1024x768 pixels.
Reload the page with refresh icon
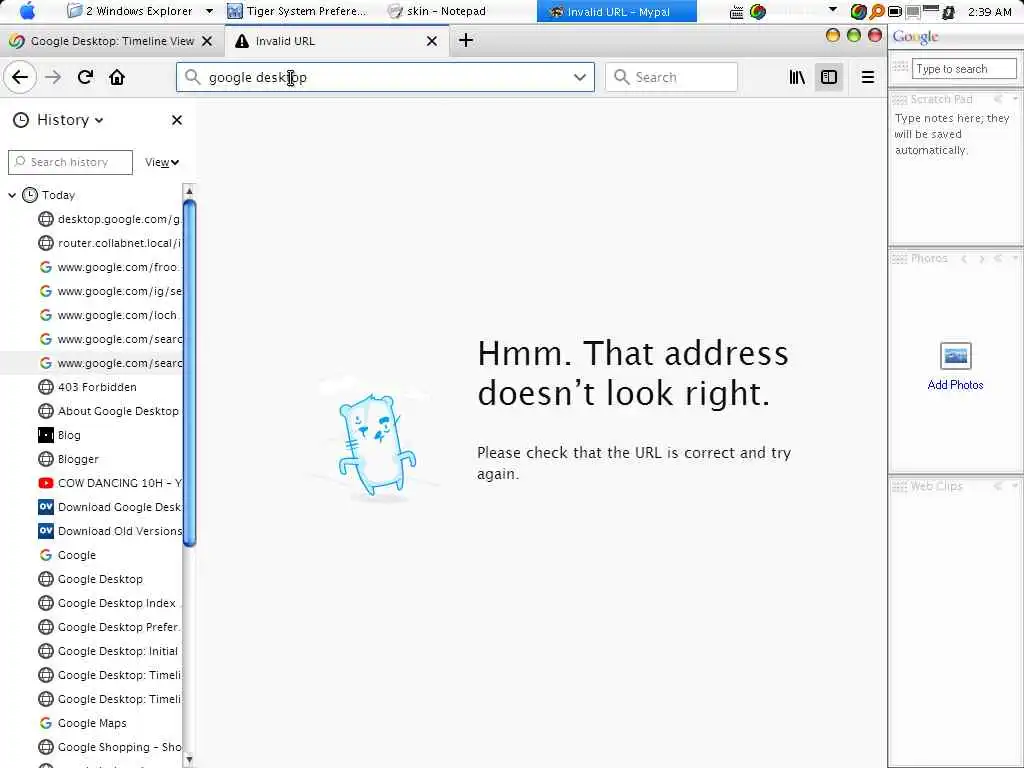[85, 77]
